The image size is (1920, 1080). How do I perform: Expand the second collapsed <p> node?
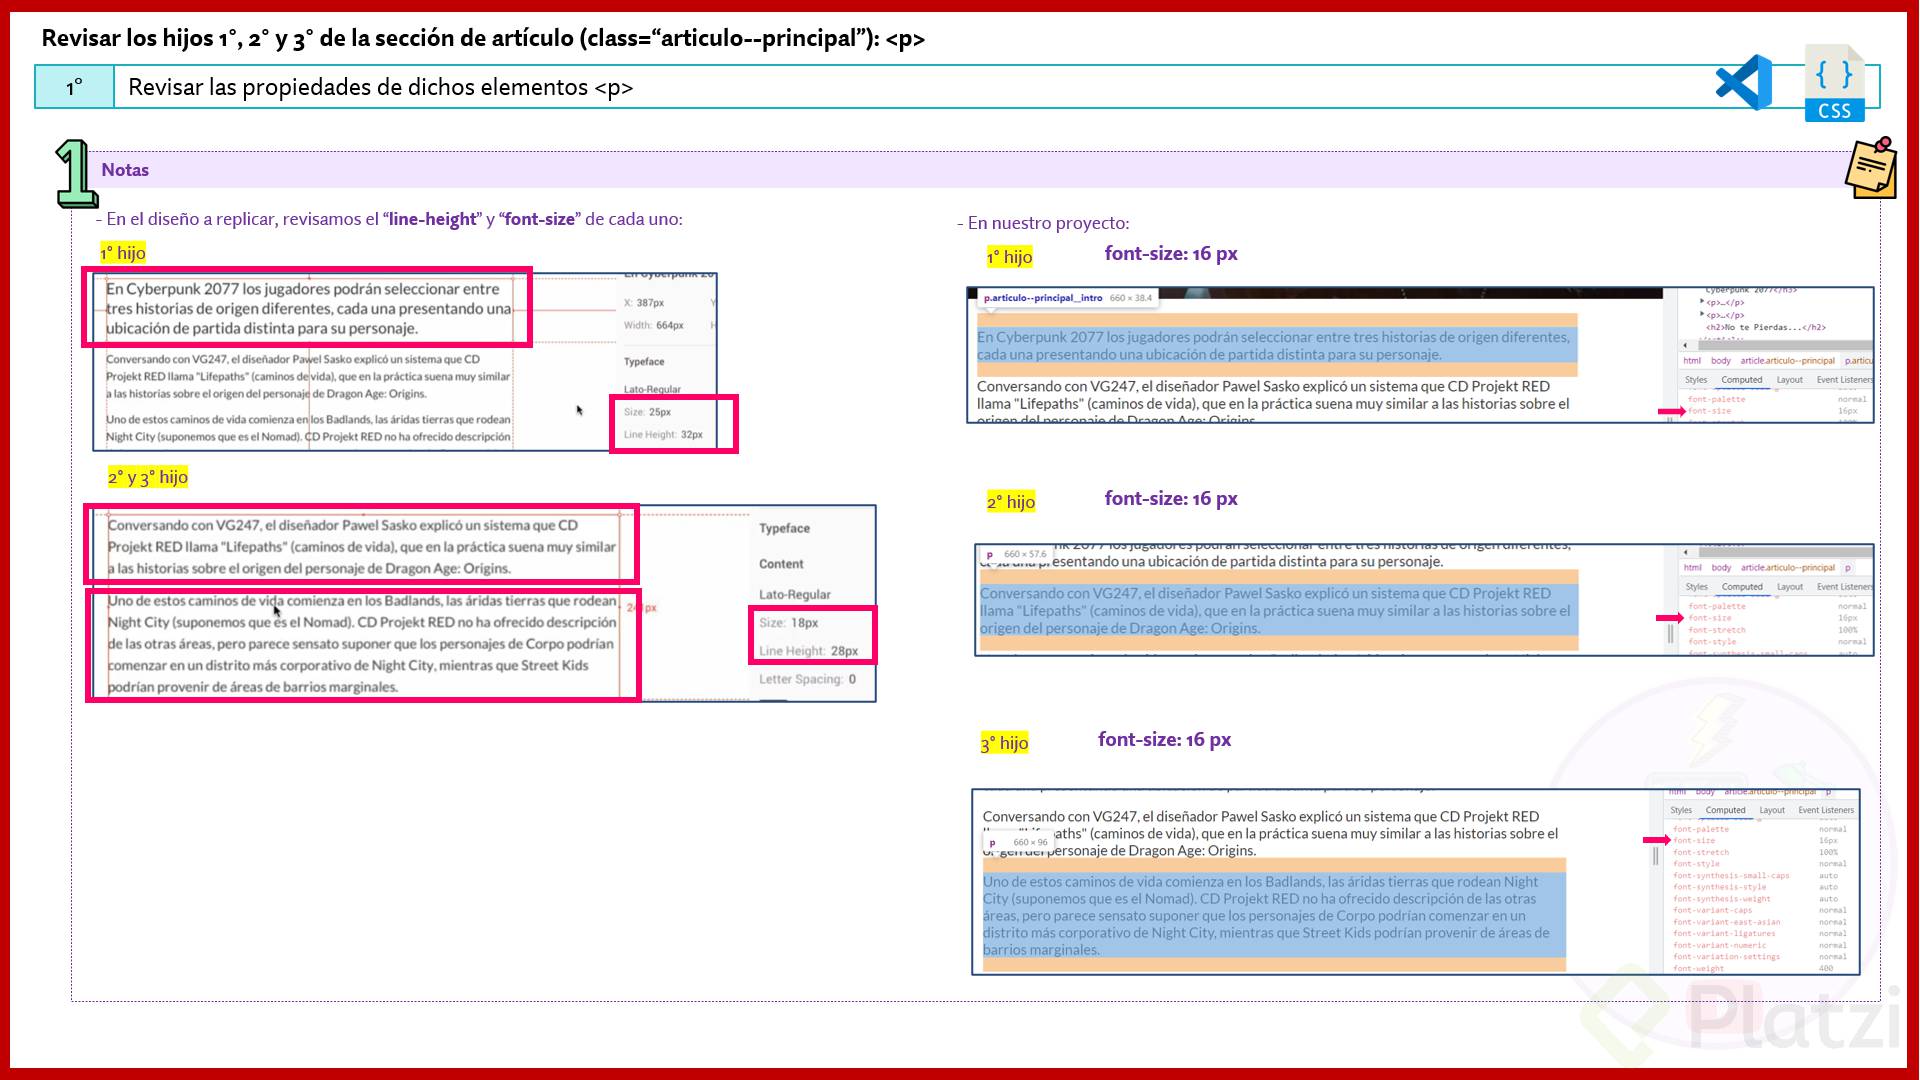[x=1703, y=315]
